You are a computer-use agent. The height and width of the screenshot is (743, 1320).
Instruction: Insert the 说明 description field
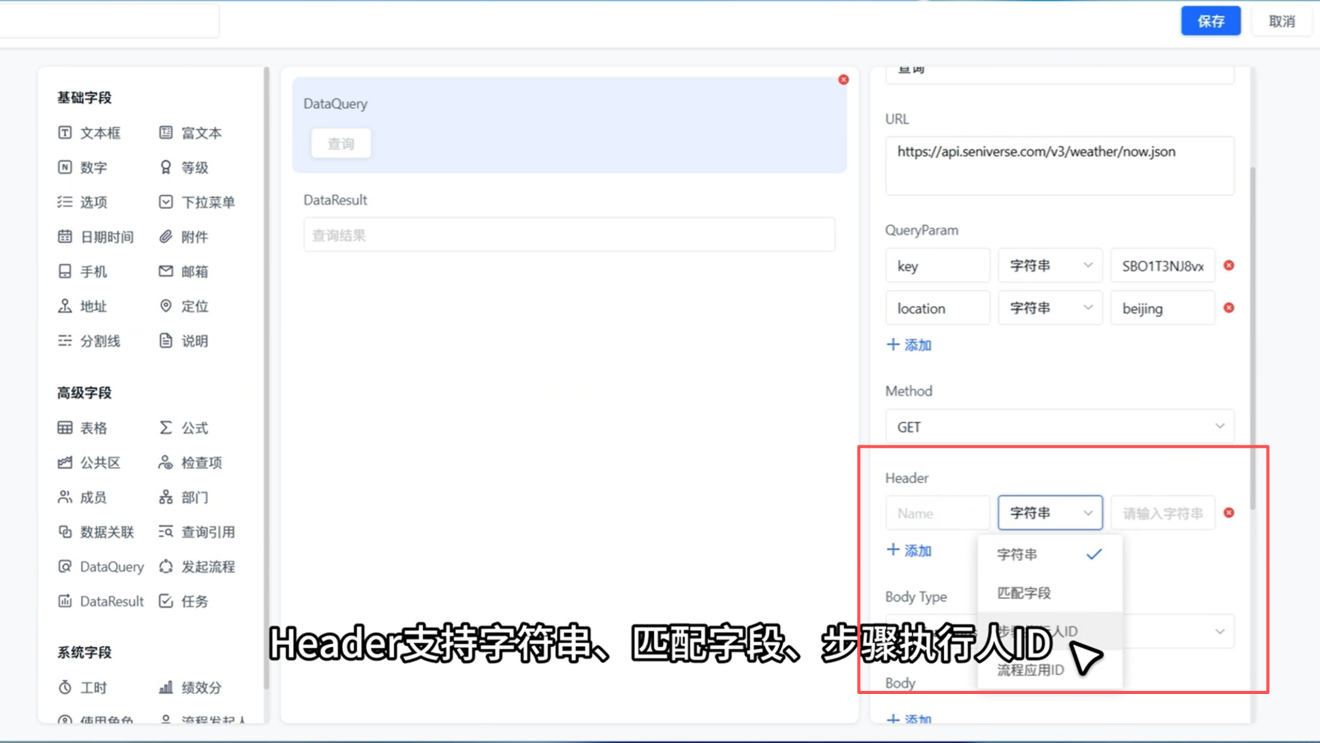(x=183, y=341)
